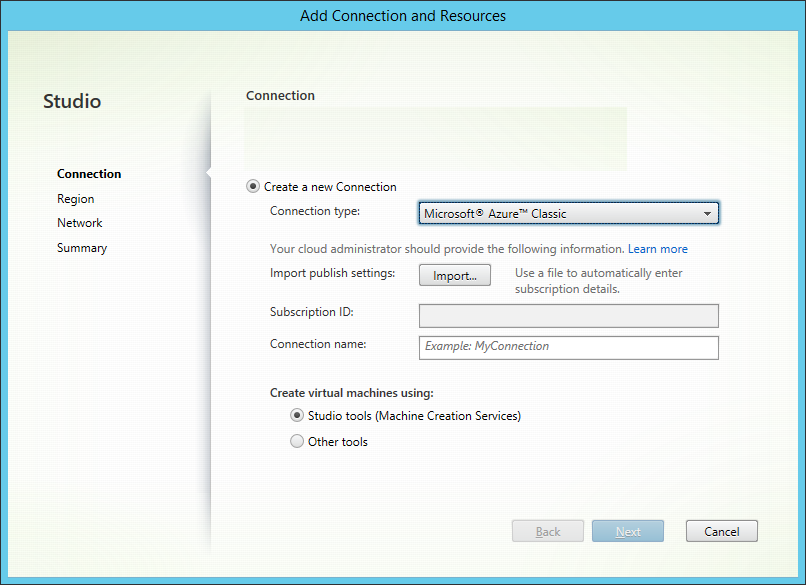The height and width of the screenshot is (585, 806).
Task: Go to the Summary step in sidebar
Action: tap(82, 248)
